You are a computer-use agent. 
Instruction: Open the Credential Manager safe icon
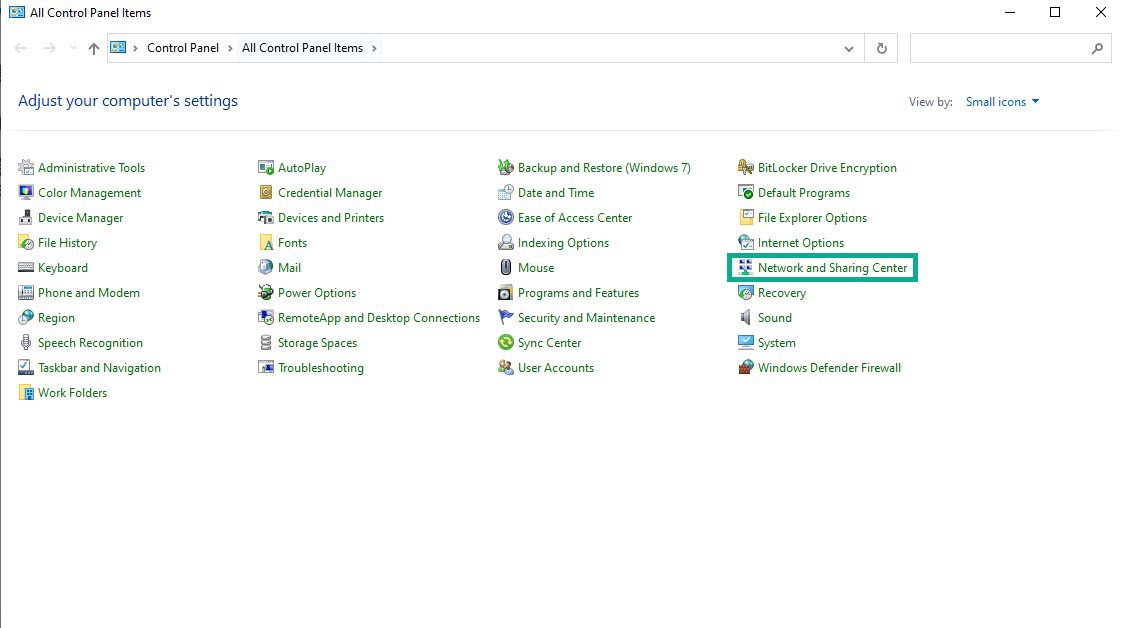[266, 192]
